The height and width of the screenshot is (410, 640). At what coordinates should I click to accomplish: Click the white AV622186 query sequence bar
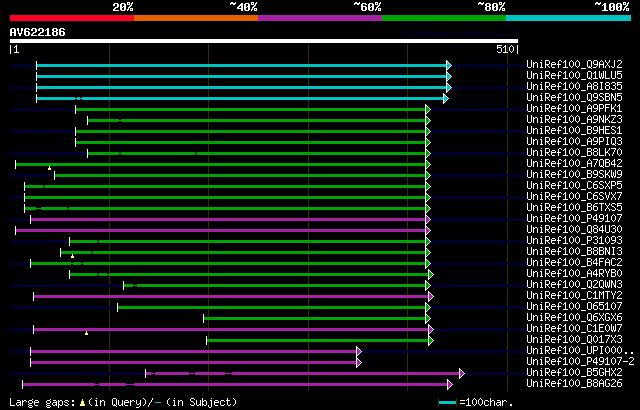point(264,41)
